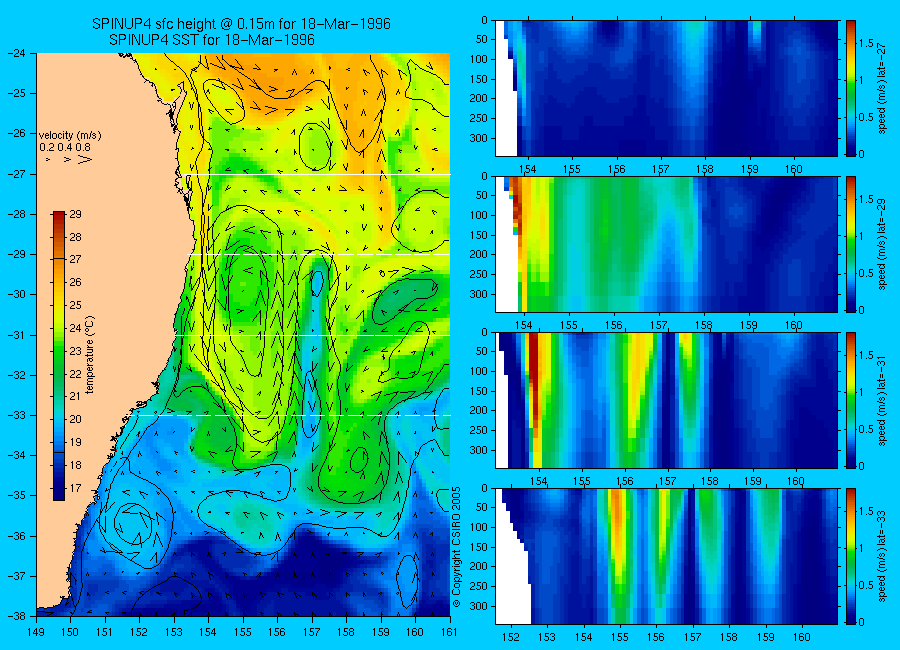
Task: Click the white transect line at latitude -29
Action: pos(319,254)
